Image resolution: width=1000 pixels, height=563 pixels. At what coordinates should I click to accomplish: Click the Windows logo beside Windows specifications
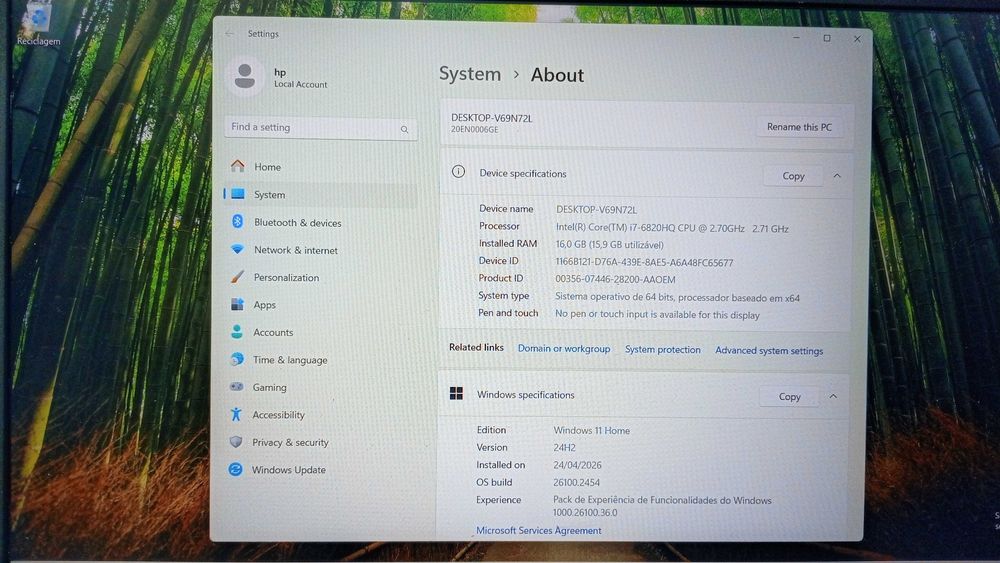coord(456,393)
